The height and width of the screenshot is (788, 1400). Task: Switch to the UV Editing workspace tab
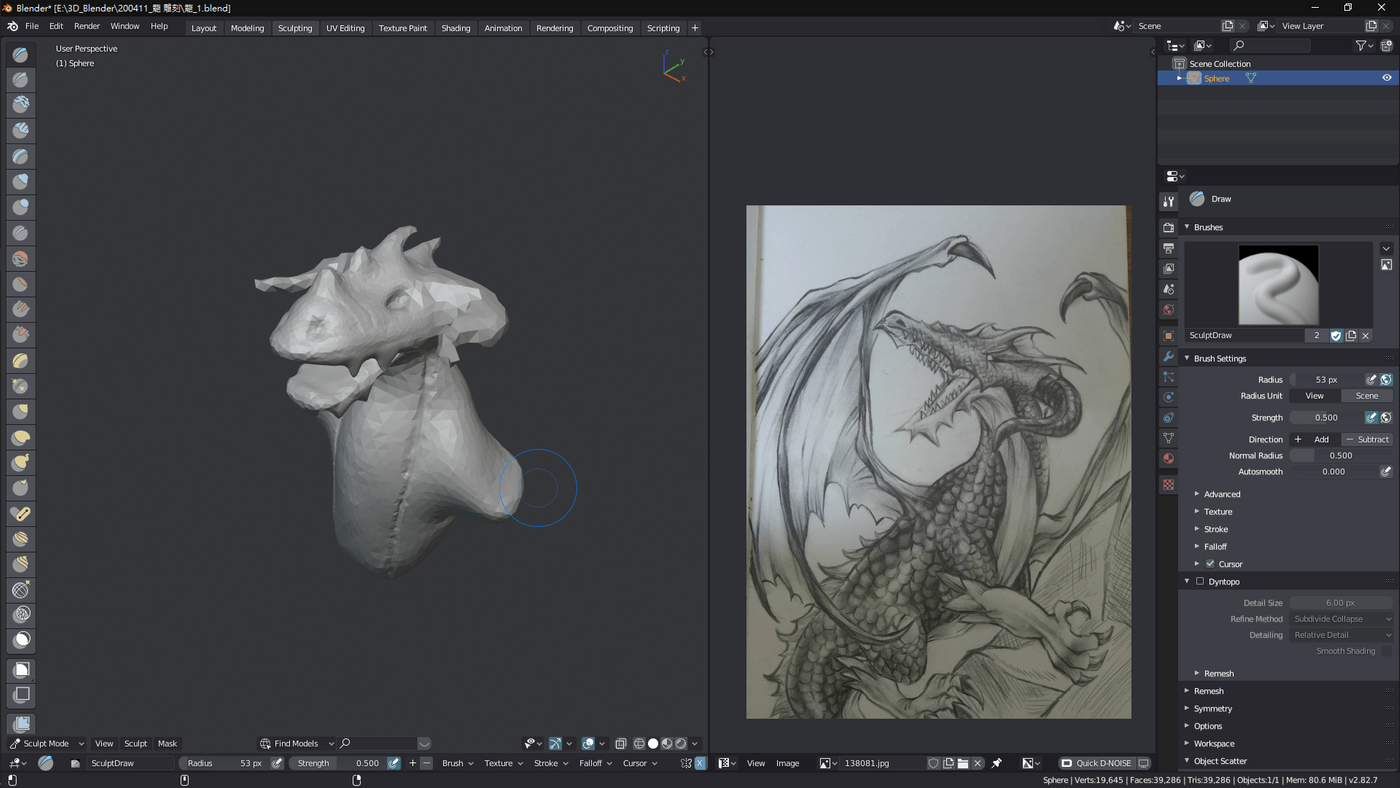click(345, 28)
